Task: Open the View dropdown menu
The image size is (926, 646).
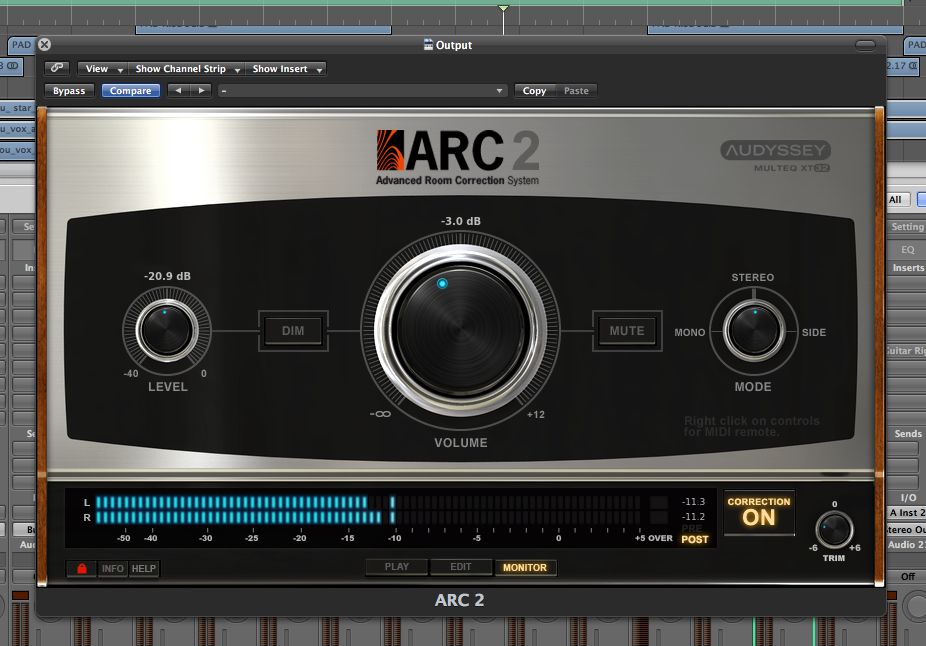Action: coord(102,68)
